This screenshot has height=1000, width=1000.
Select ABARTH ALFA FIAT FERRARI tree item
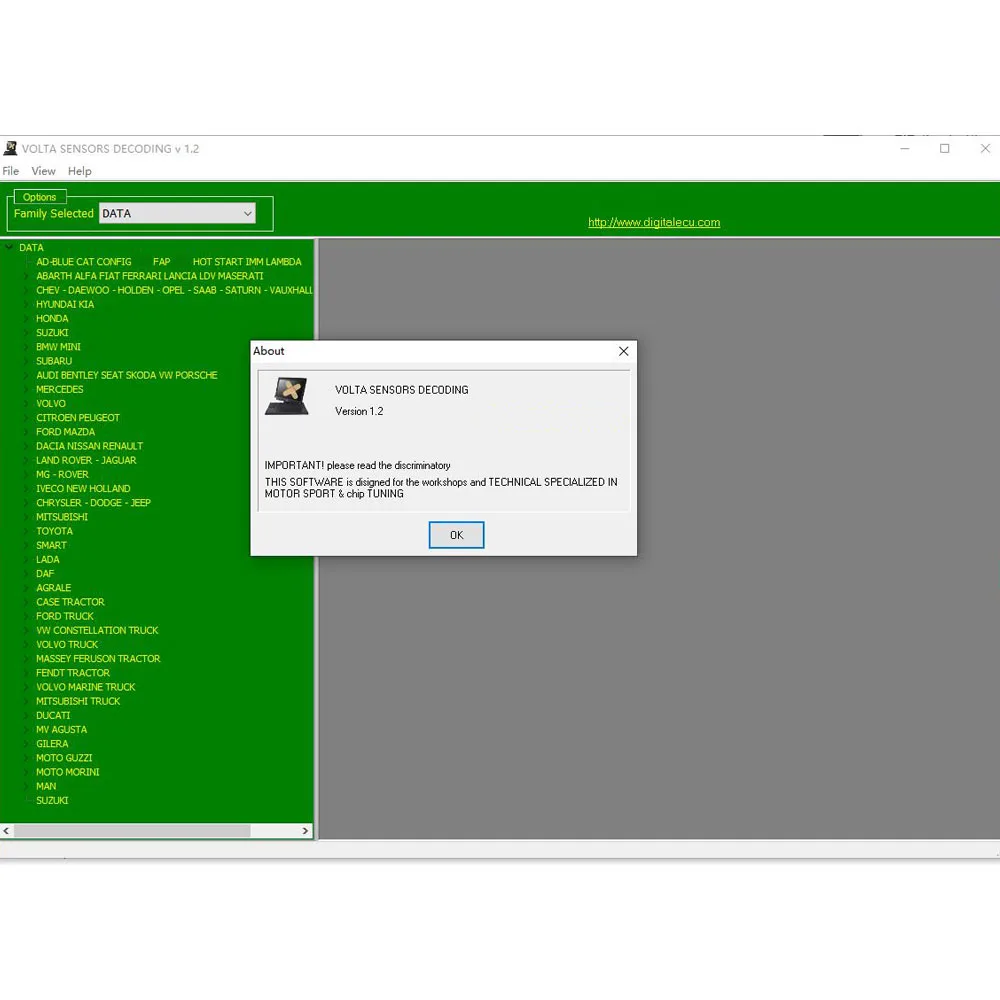(149, 276)
